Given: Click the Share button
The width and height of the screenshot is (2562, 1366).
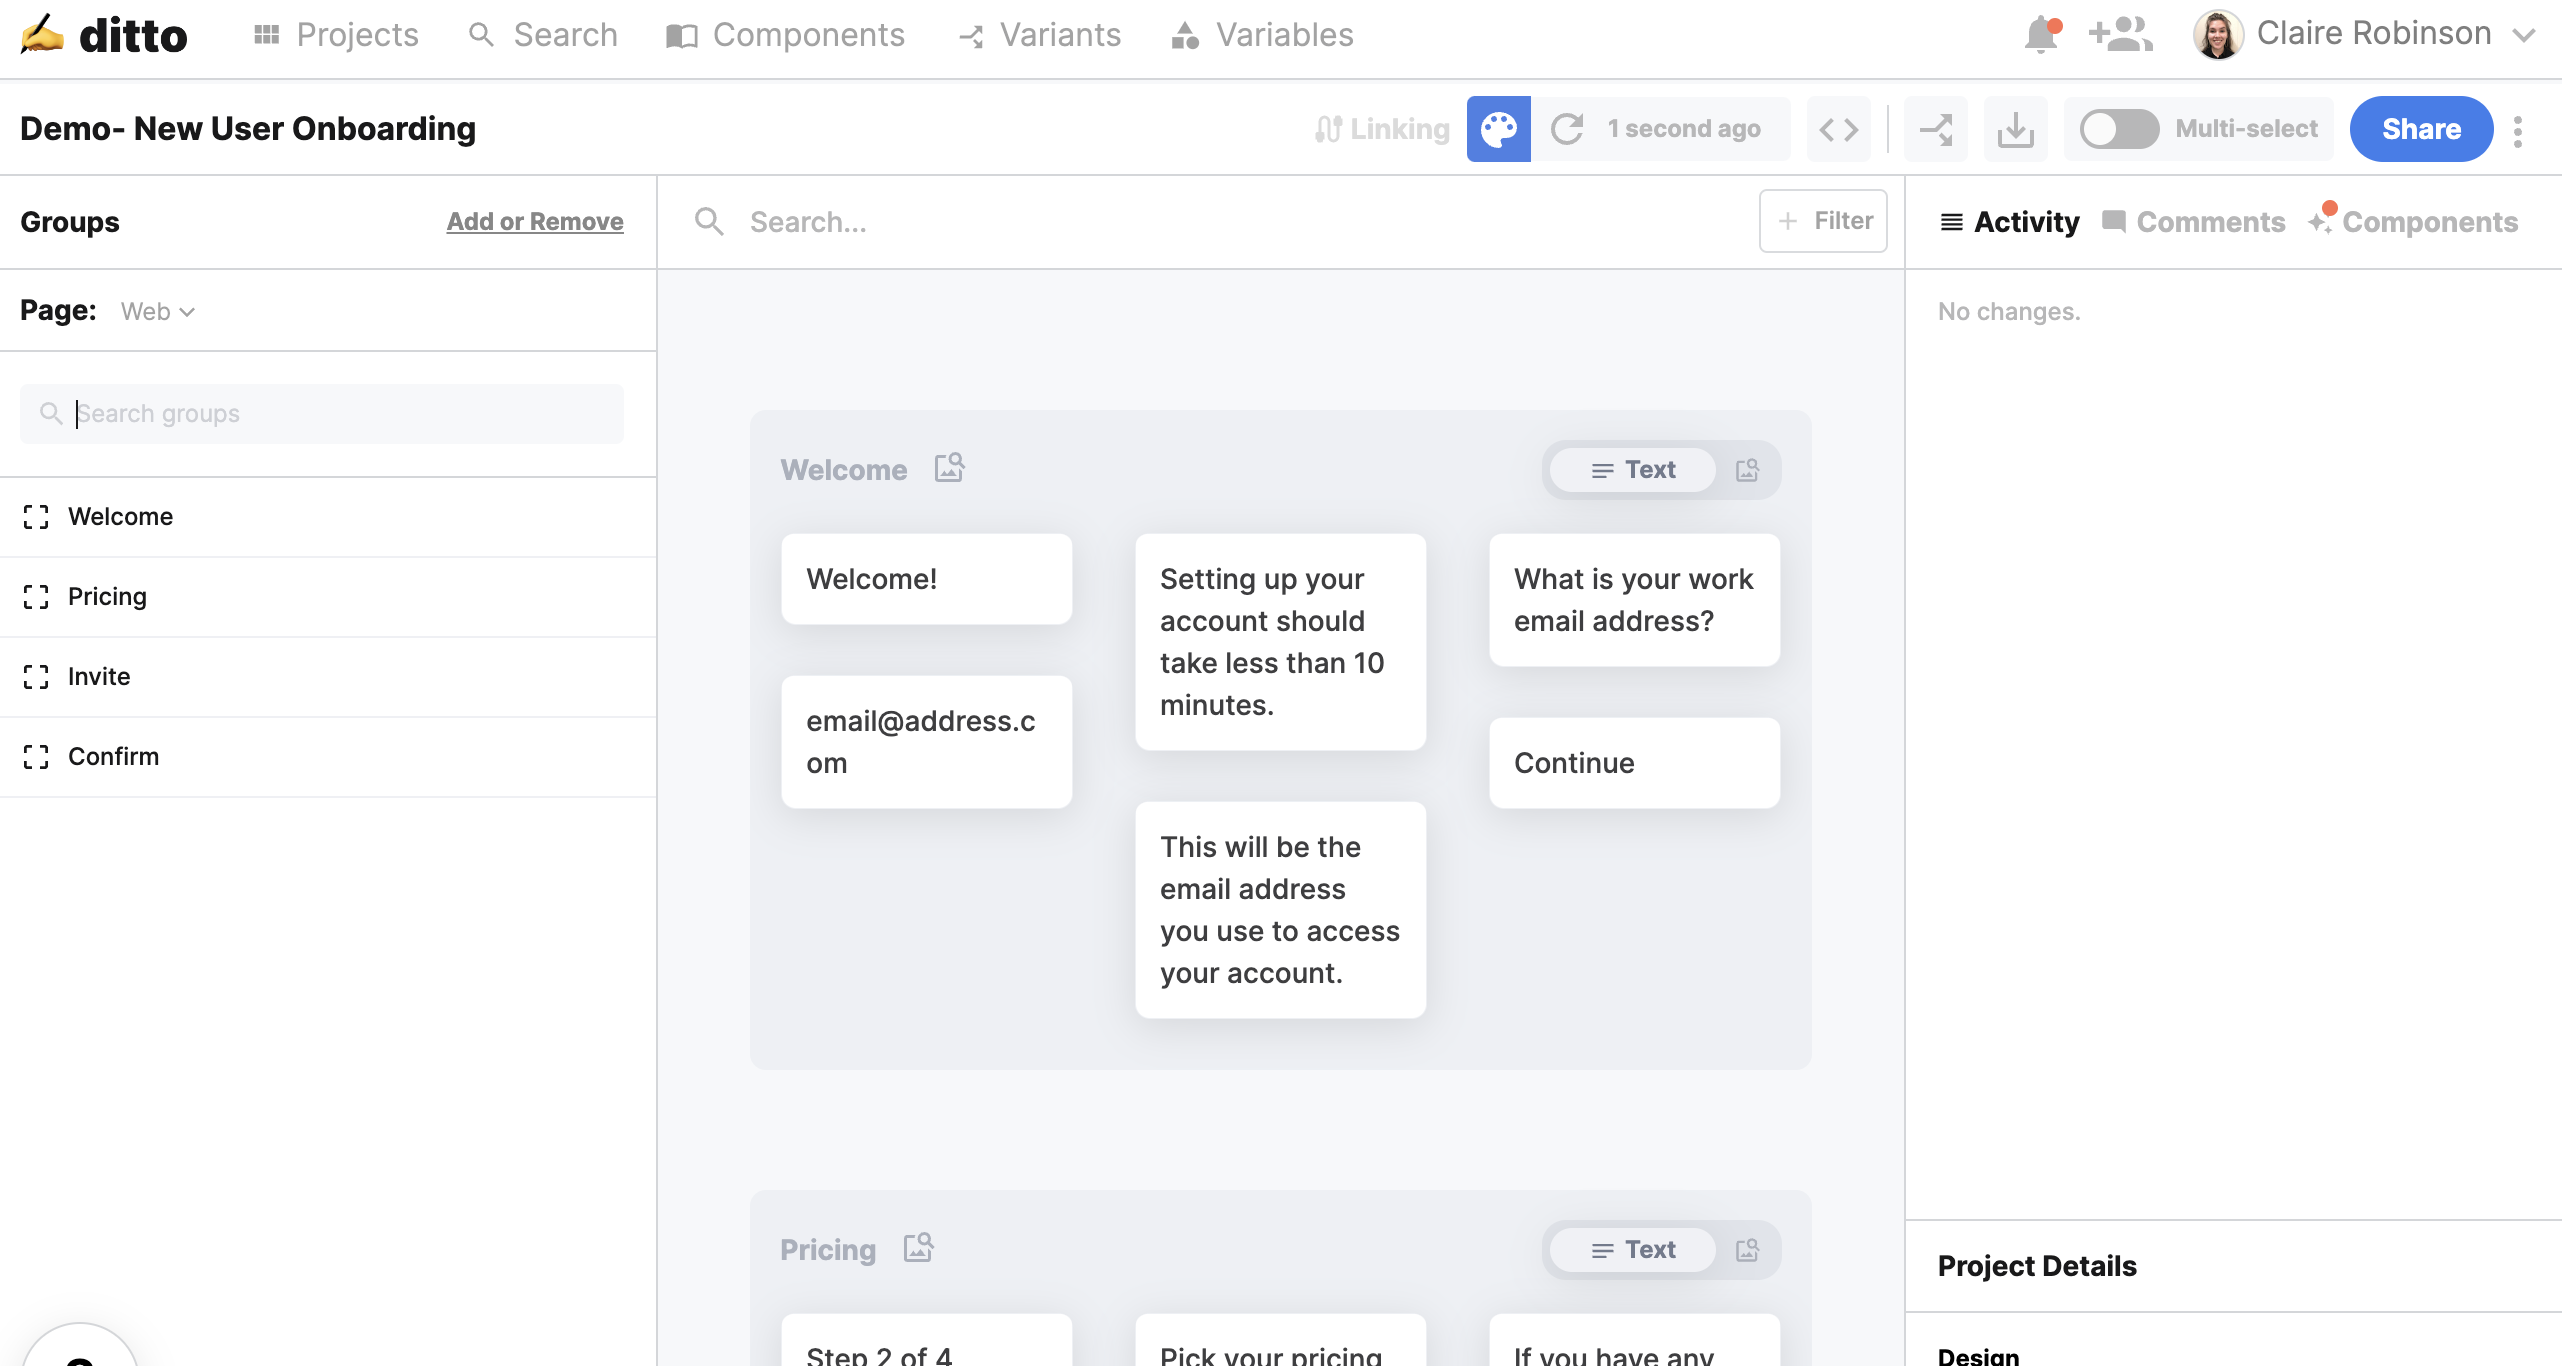Looking at the screenshot, I should (x=2420, y=129).
